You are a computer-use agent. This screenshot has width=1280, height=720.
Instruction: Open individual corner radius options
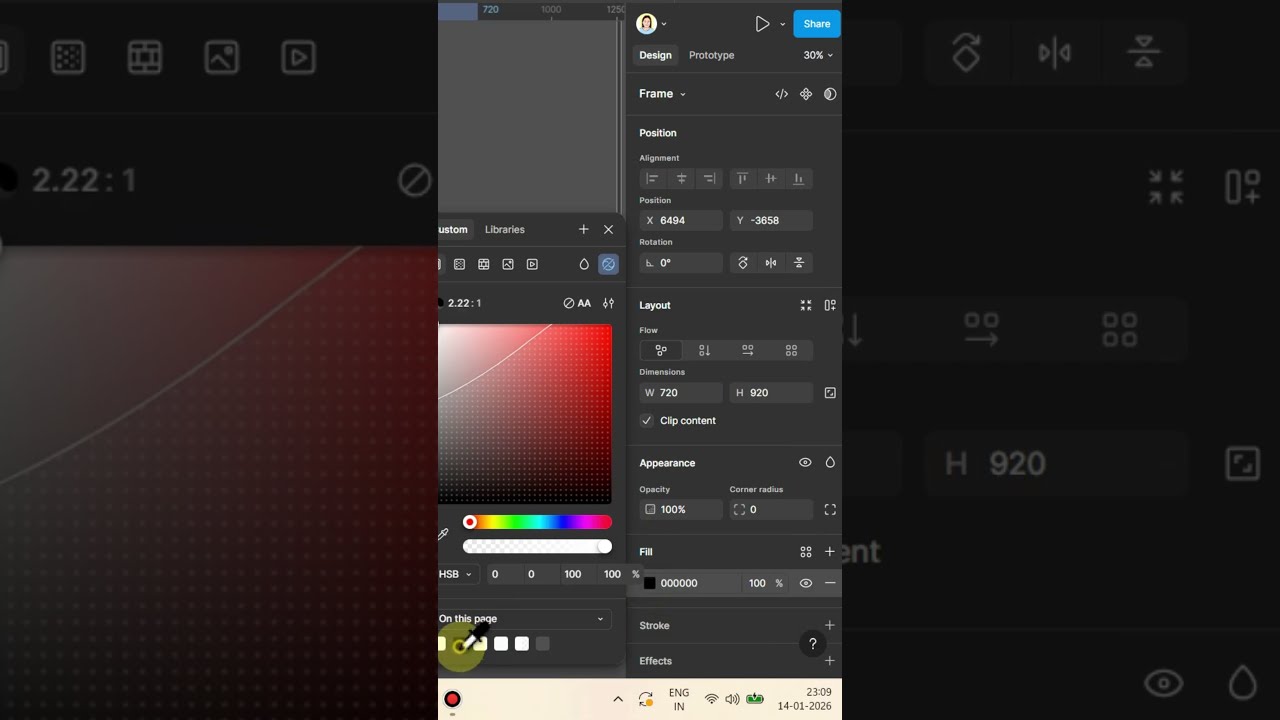830,509
